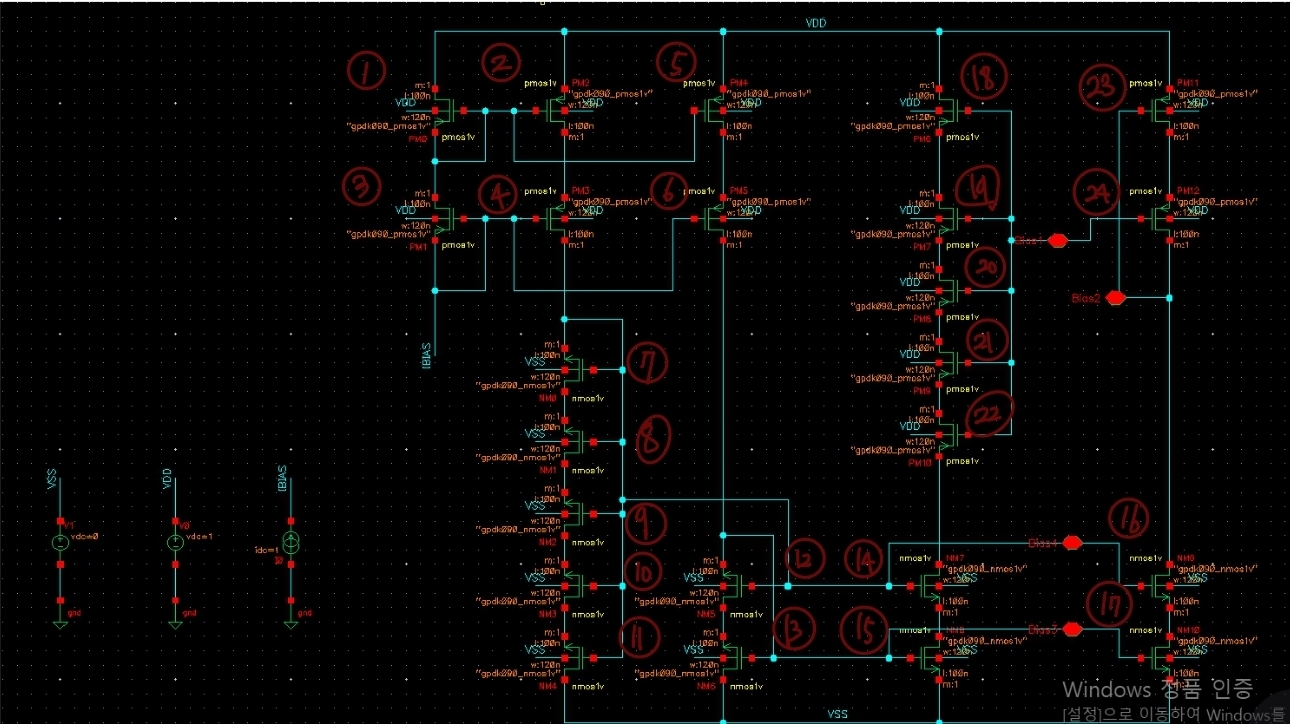Select the V0 vdc=1 voltage source symbol
Viewport: 1290px width, 724px height.
(175, 540)
